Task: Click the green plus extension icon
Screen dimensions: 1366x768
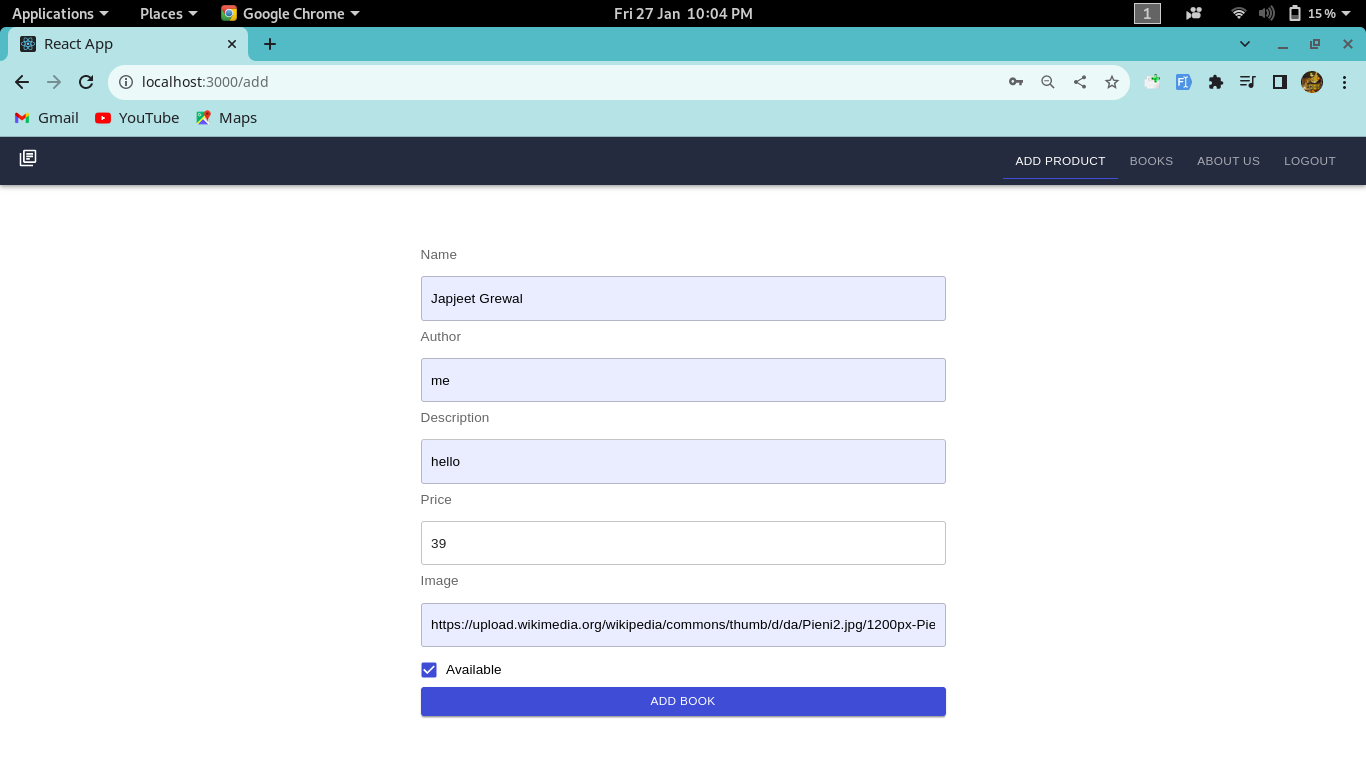Action: [x=1152, y=82]
